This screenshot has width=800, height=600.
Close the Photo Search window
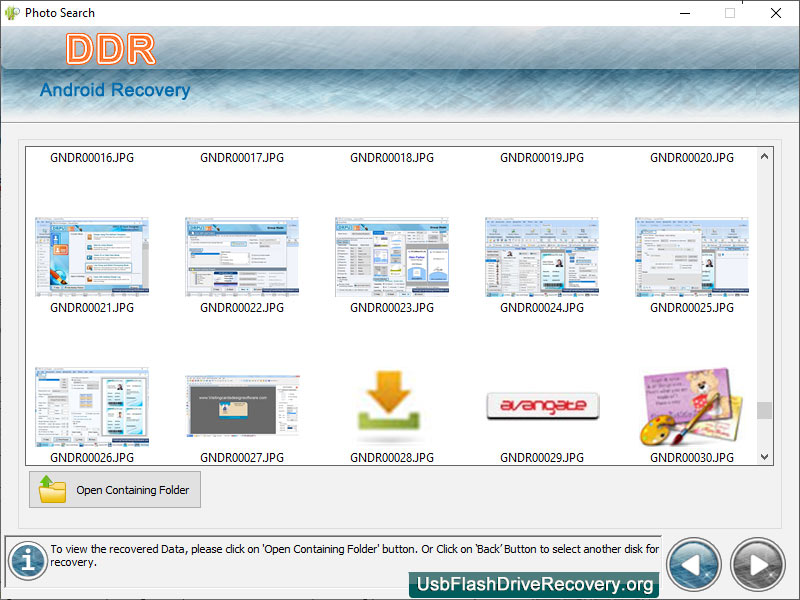(x=776, y=13)
